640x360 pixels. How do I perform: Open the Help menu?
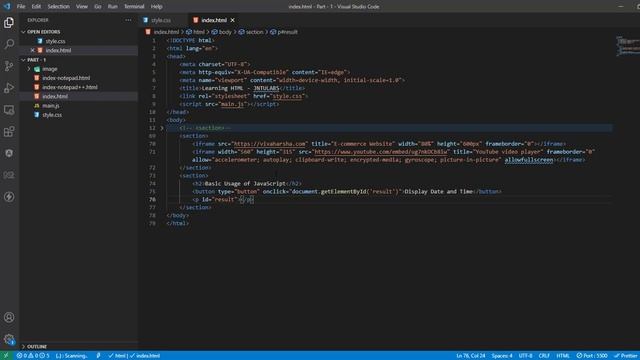pyautogui.click(x=156, y=7)
